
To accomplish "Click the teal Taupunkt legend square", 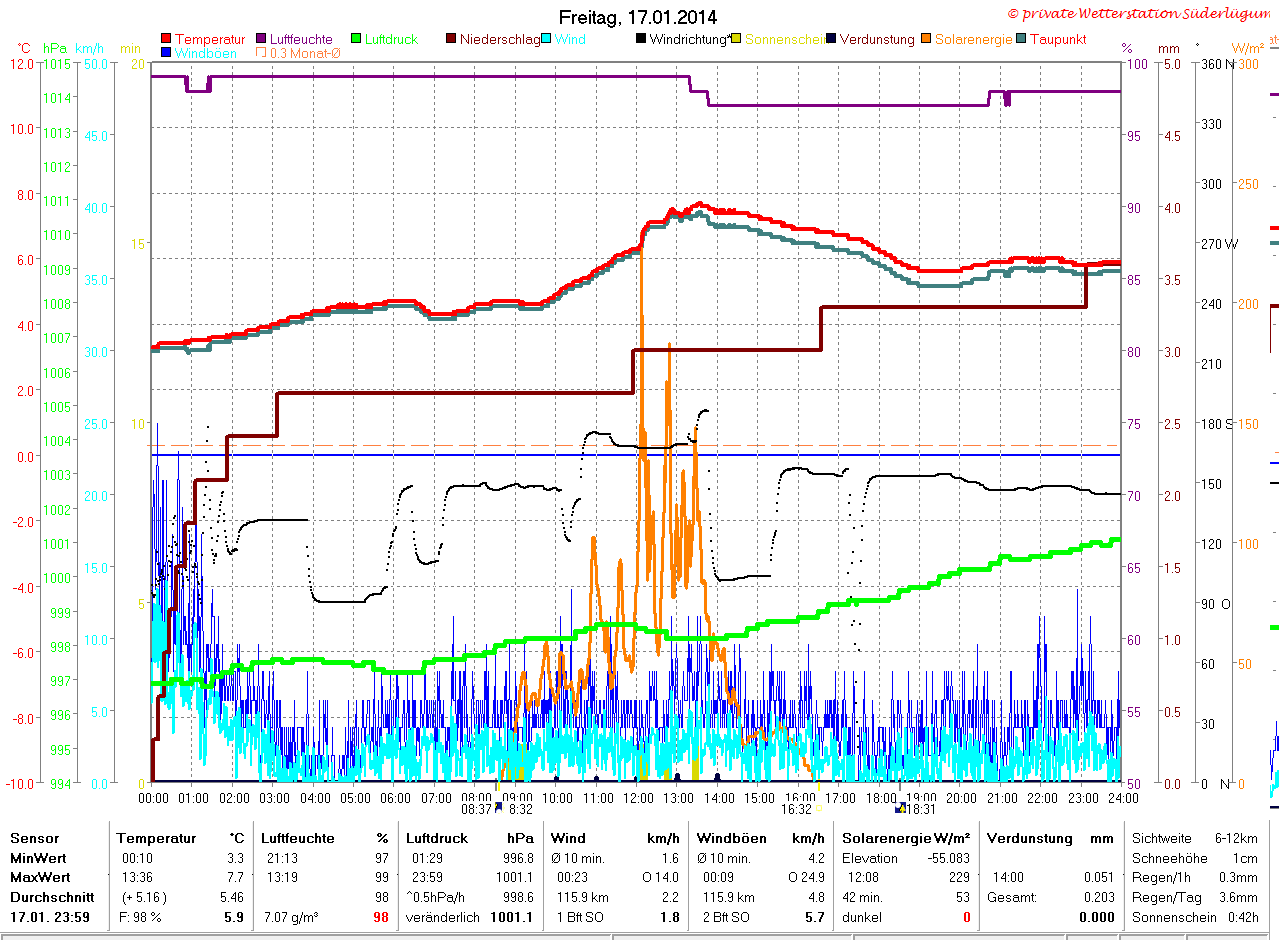I will tap(1021, 40).
